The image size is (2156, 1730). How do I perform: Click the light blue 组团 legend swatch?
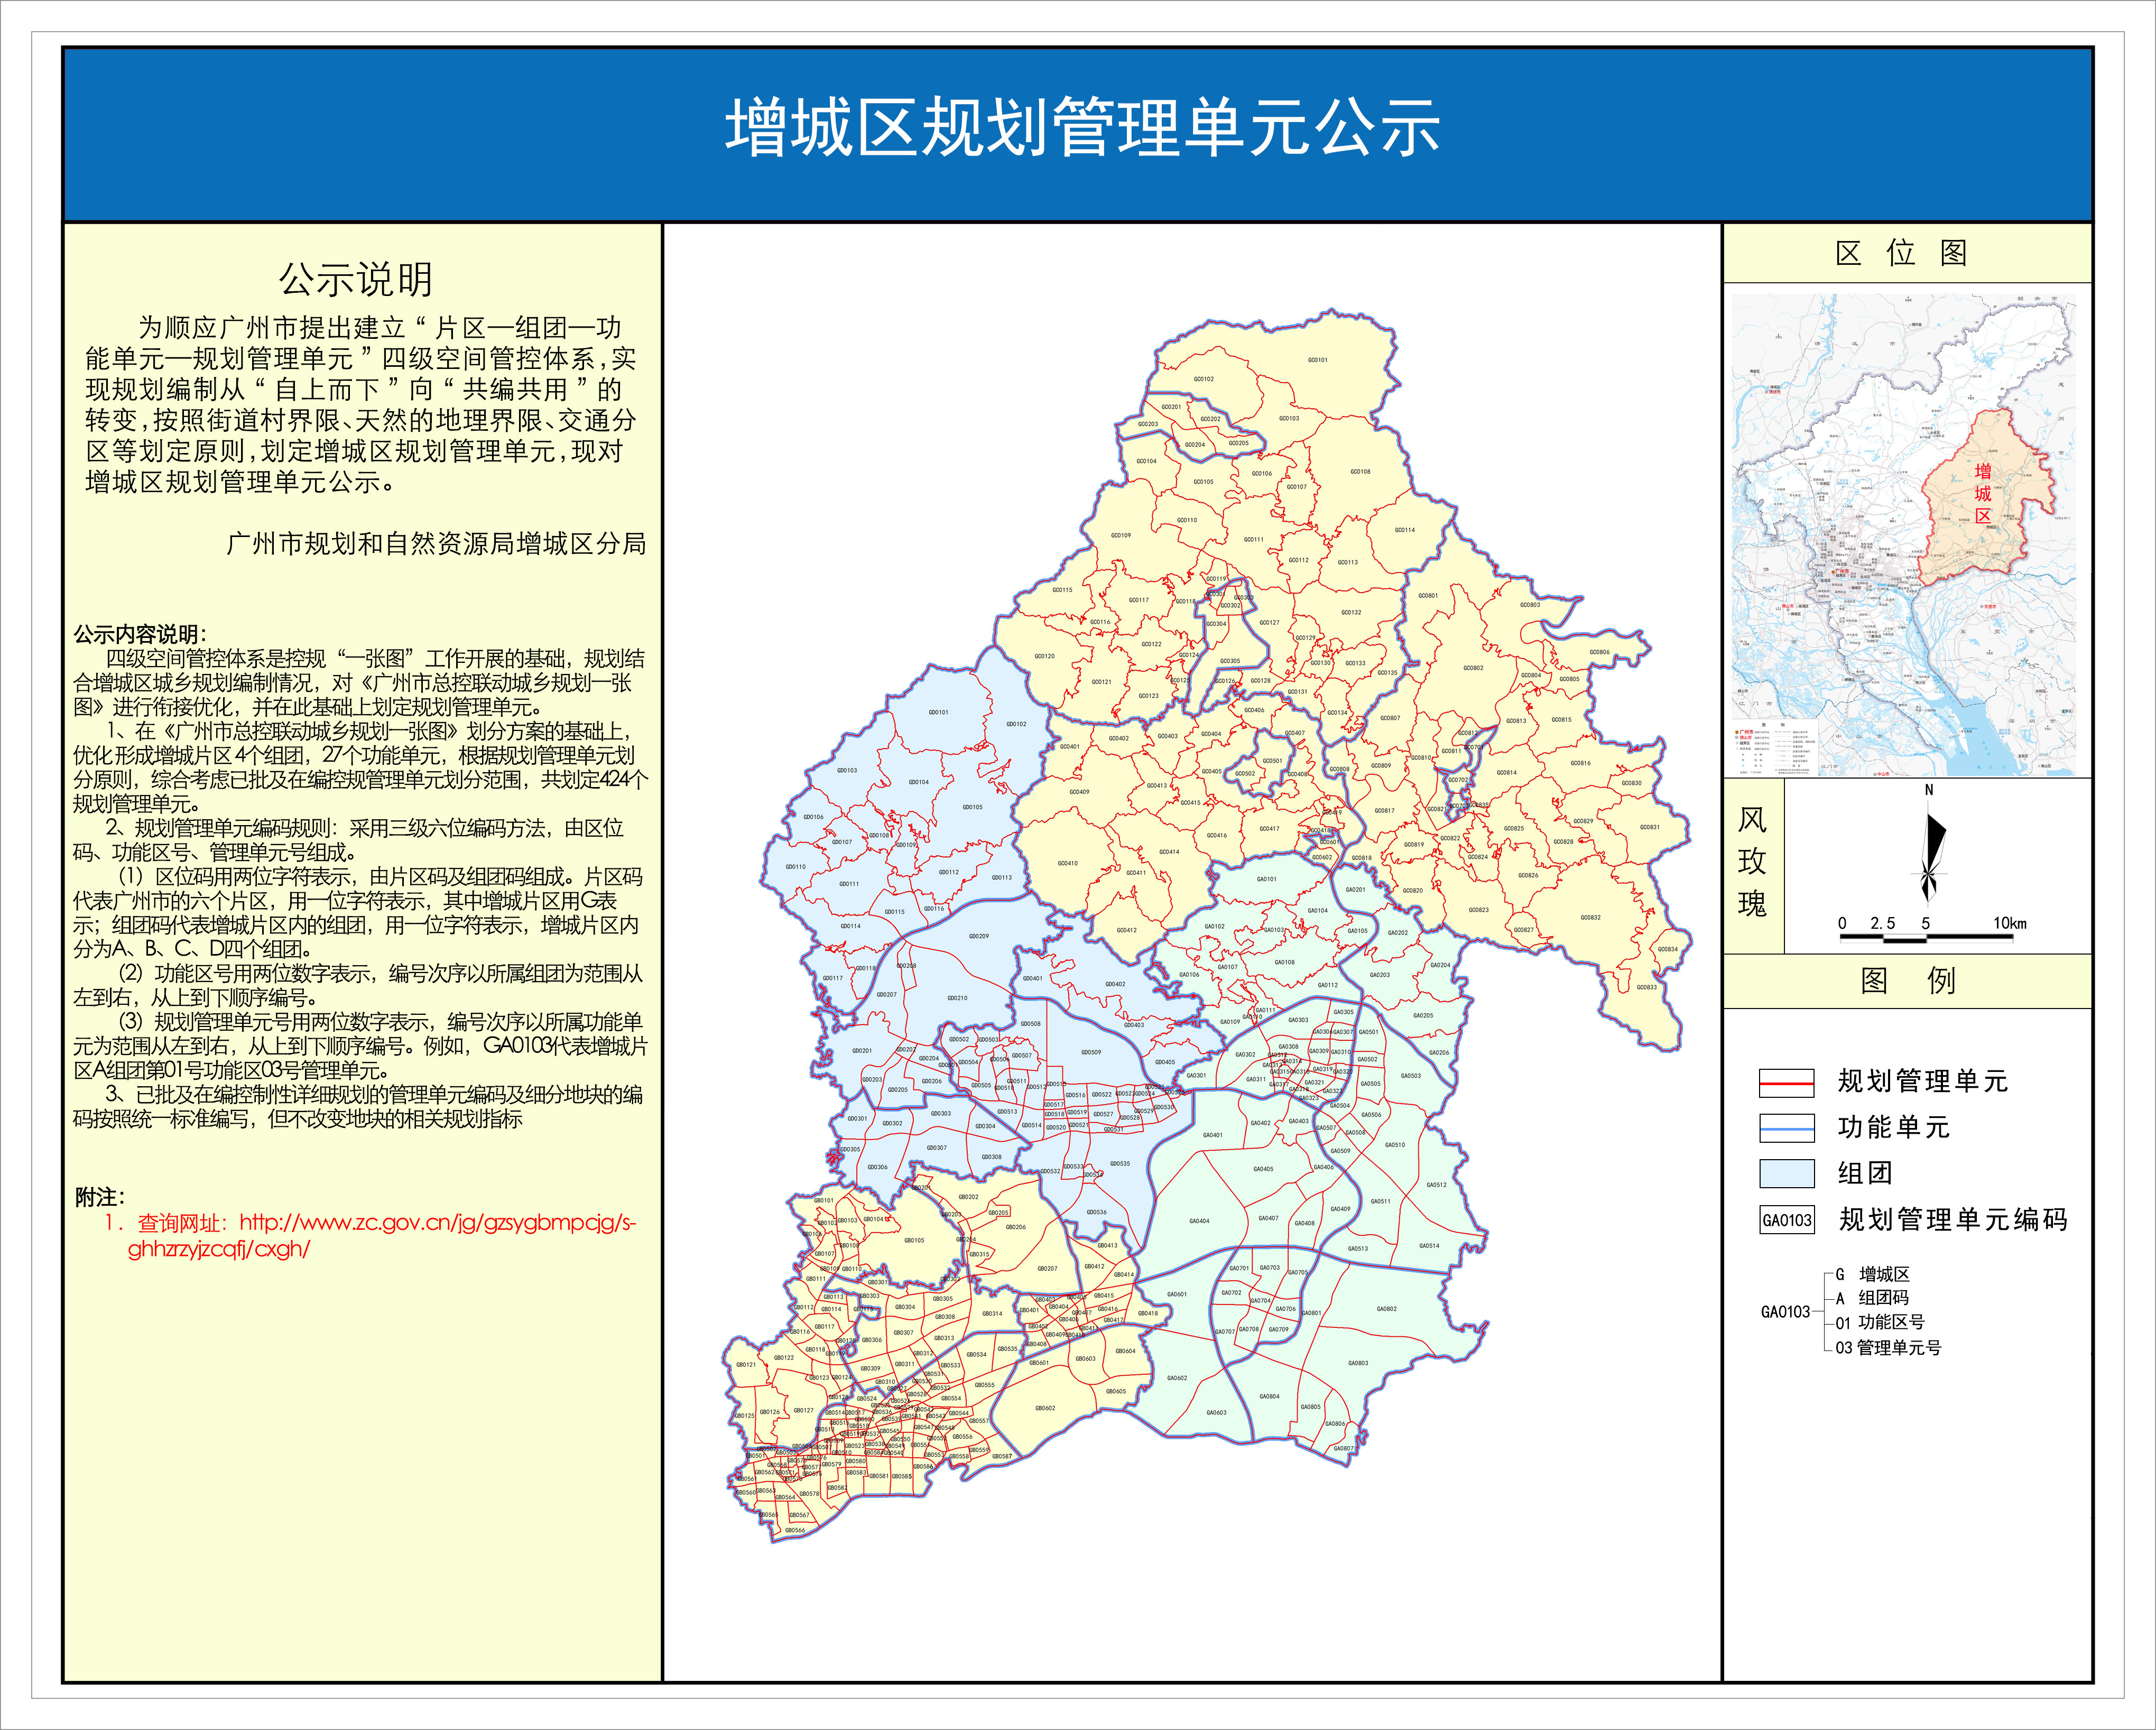(x=1786, y=1173)
